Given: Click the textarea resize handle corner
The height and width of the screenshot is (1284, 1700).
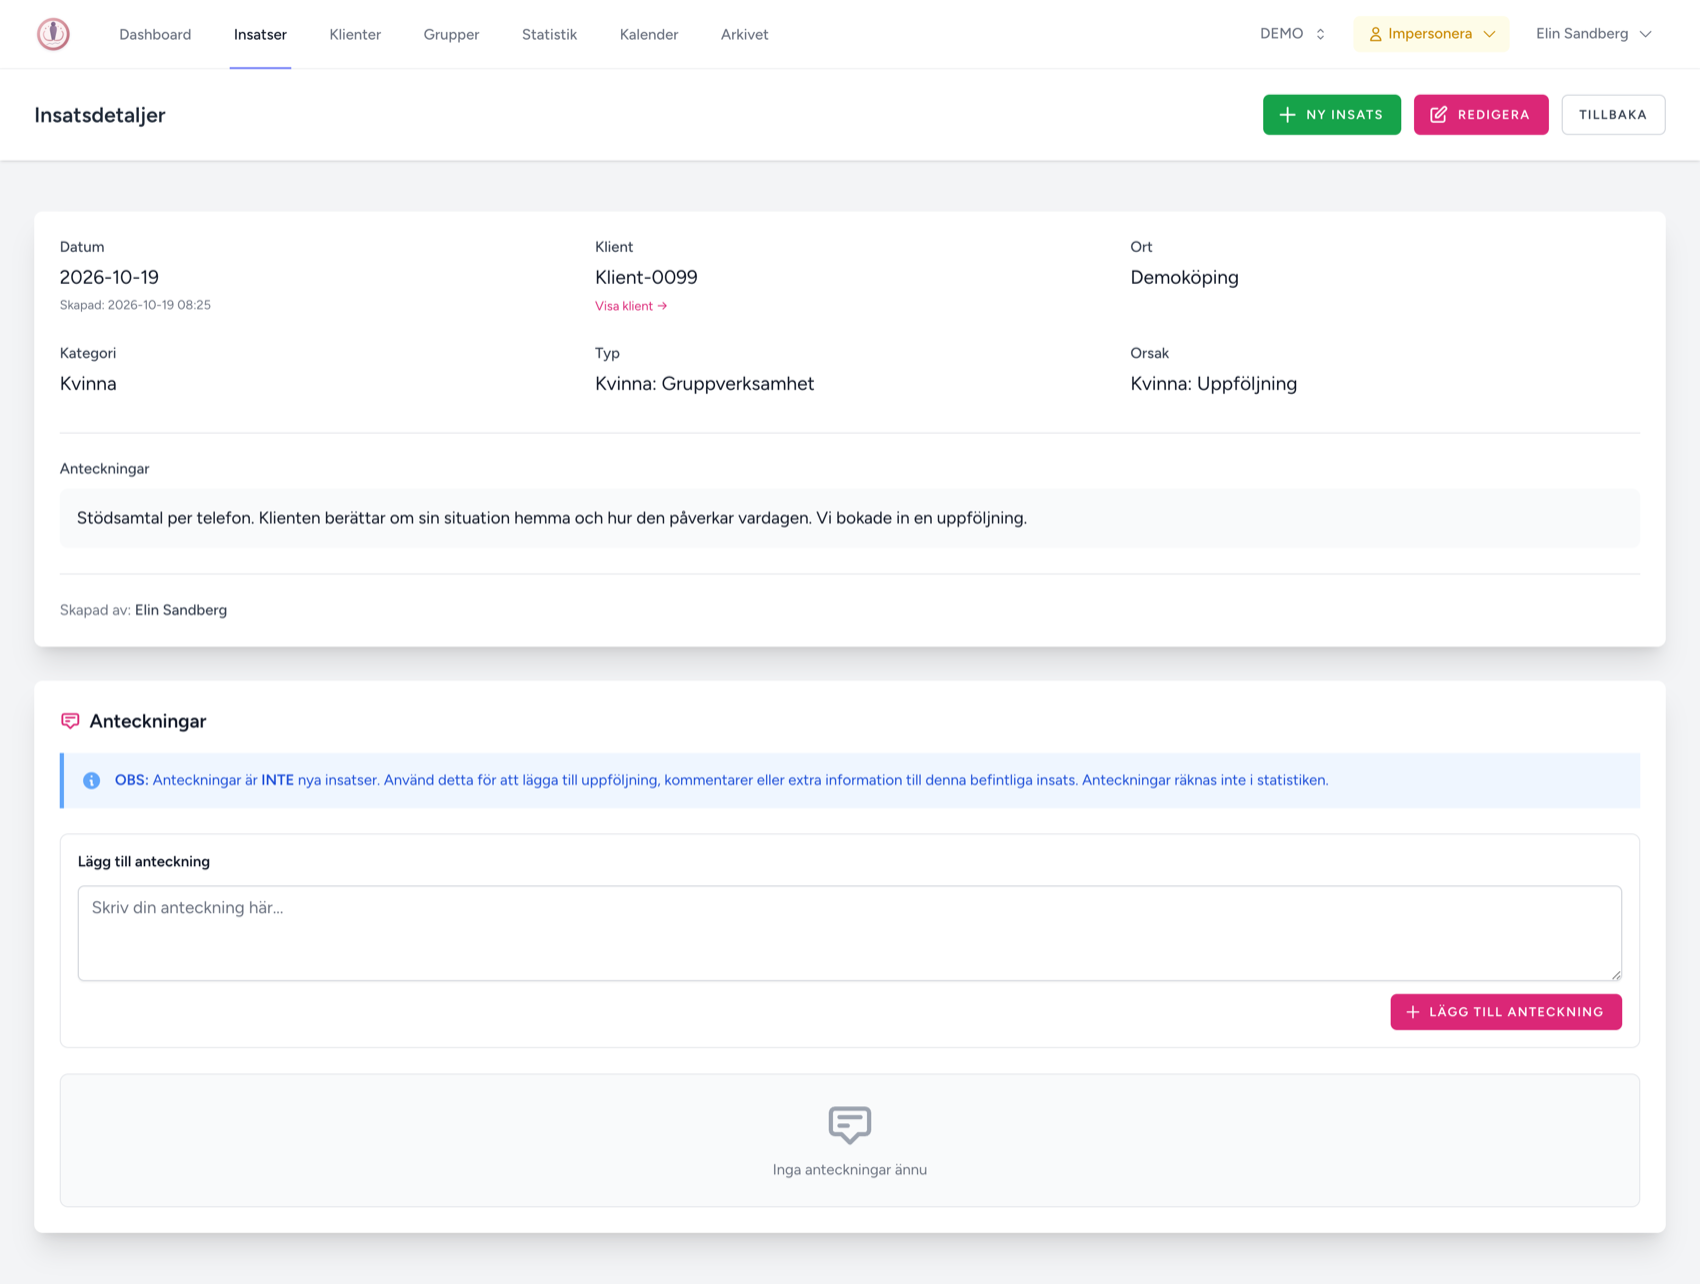Looking at the screenshot, I should [x=1615, y=974].
